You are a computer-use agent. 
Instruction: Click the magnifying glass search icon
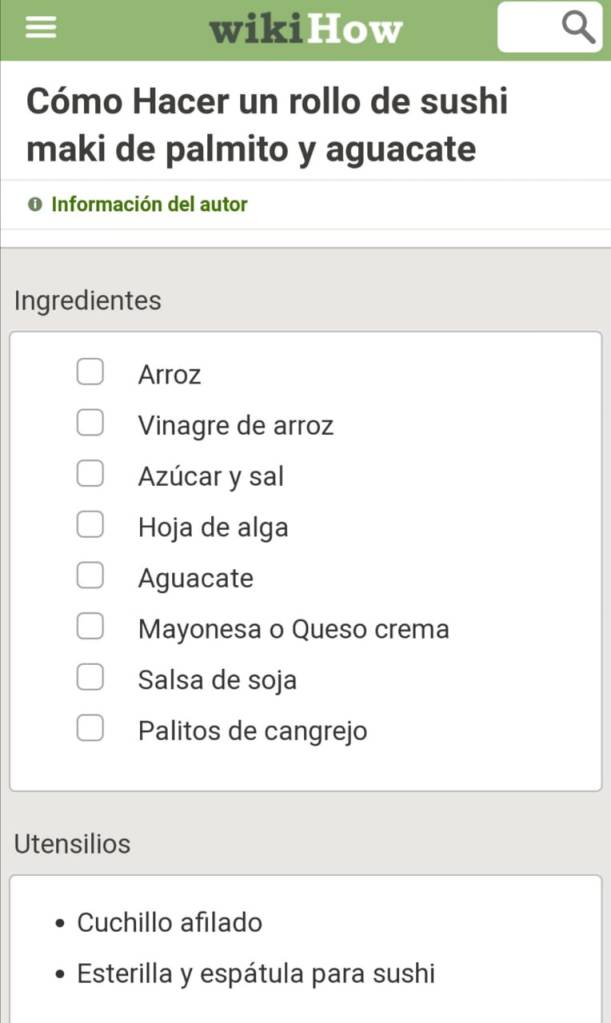[x=579, y=27]
